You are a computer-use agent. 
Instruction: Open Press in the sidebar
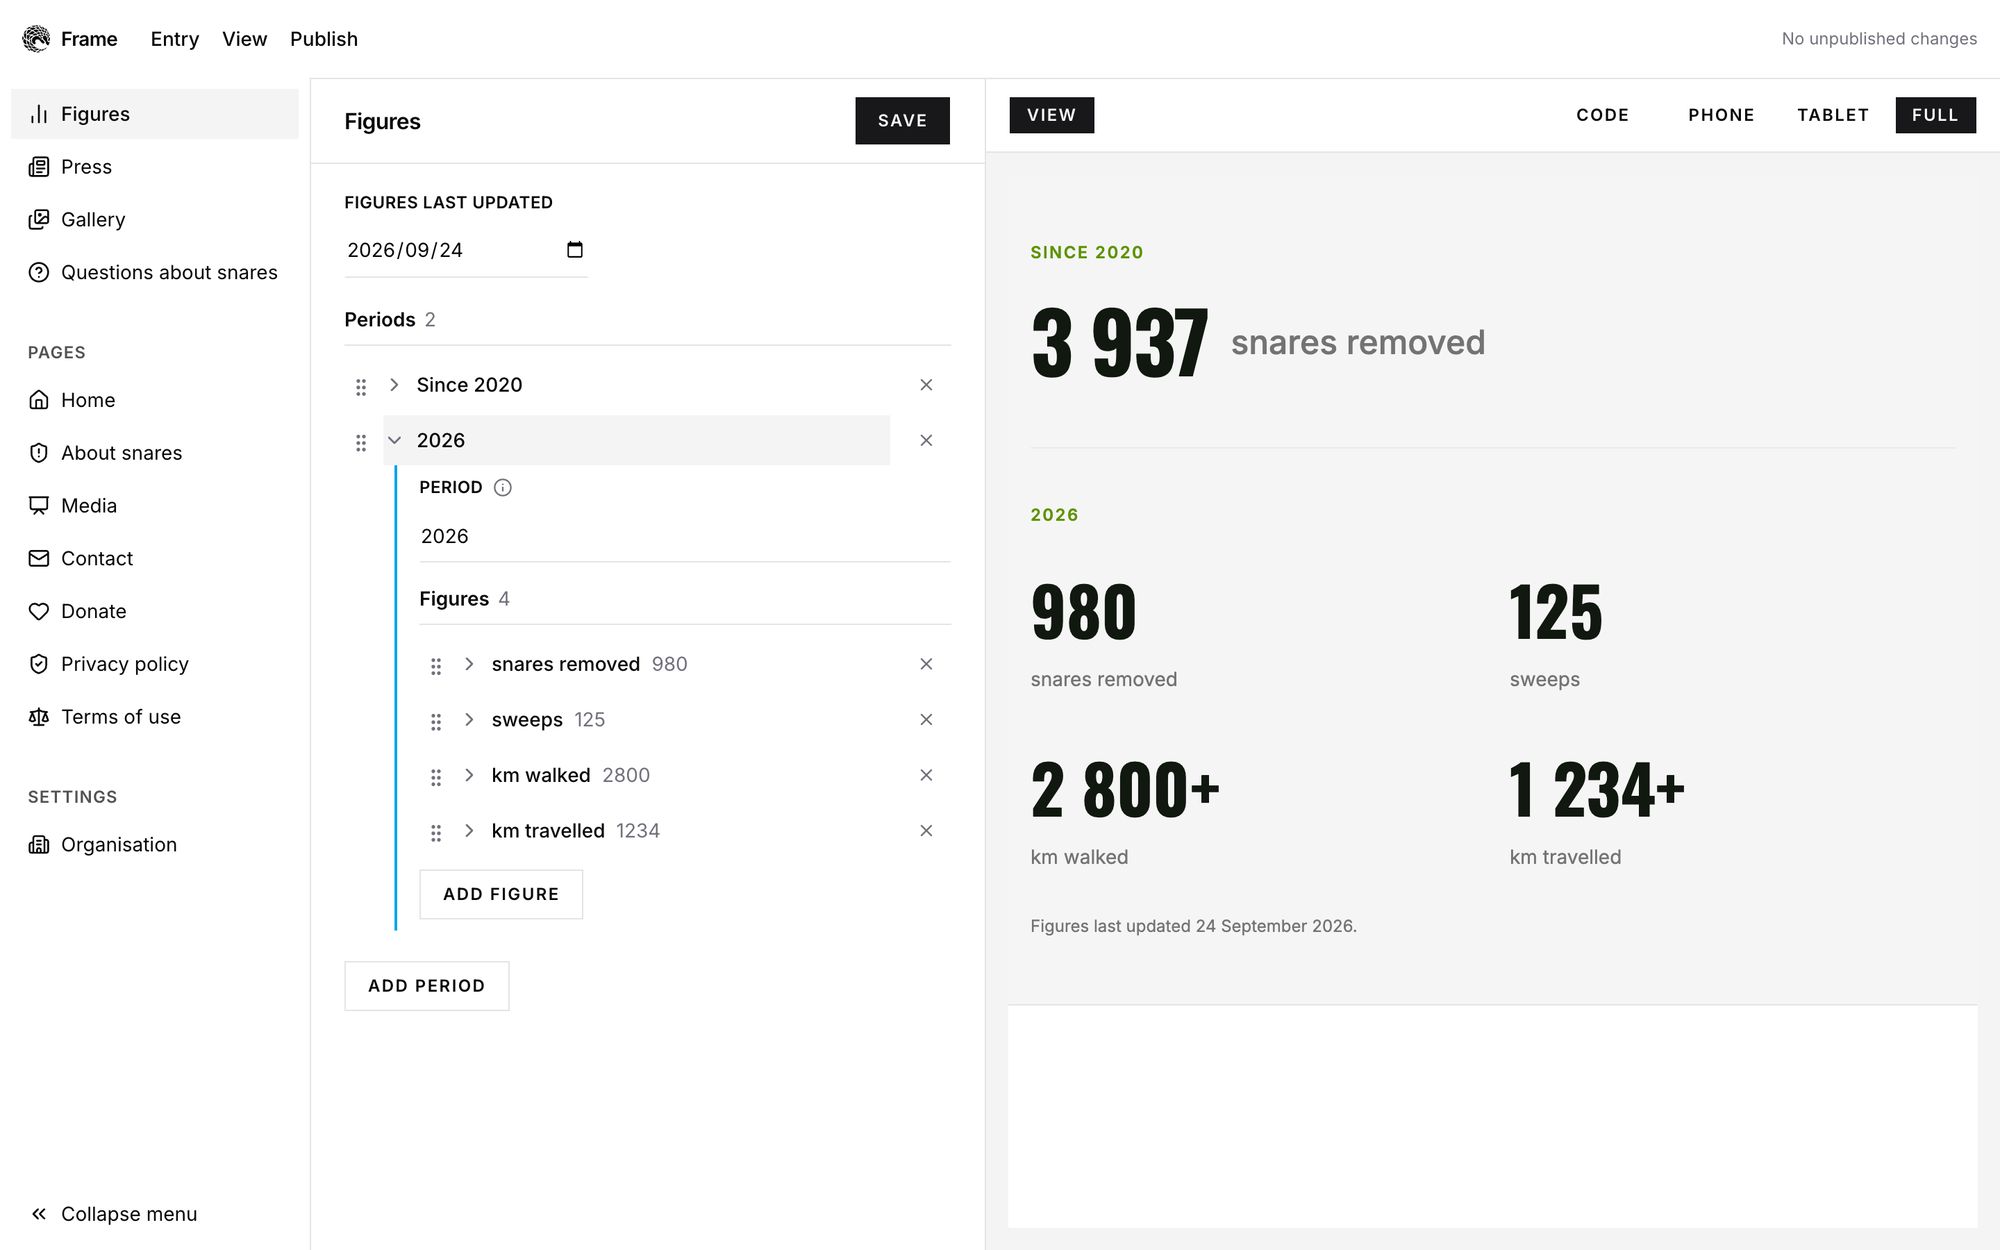click(x=155, y=167)
